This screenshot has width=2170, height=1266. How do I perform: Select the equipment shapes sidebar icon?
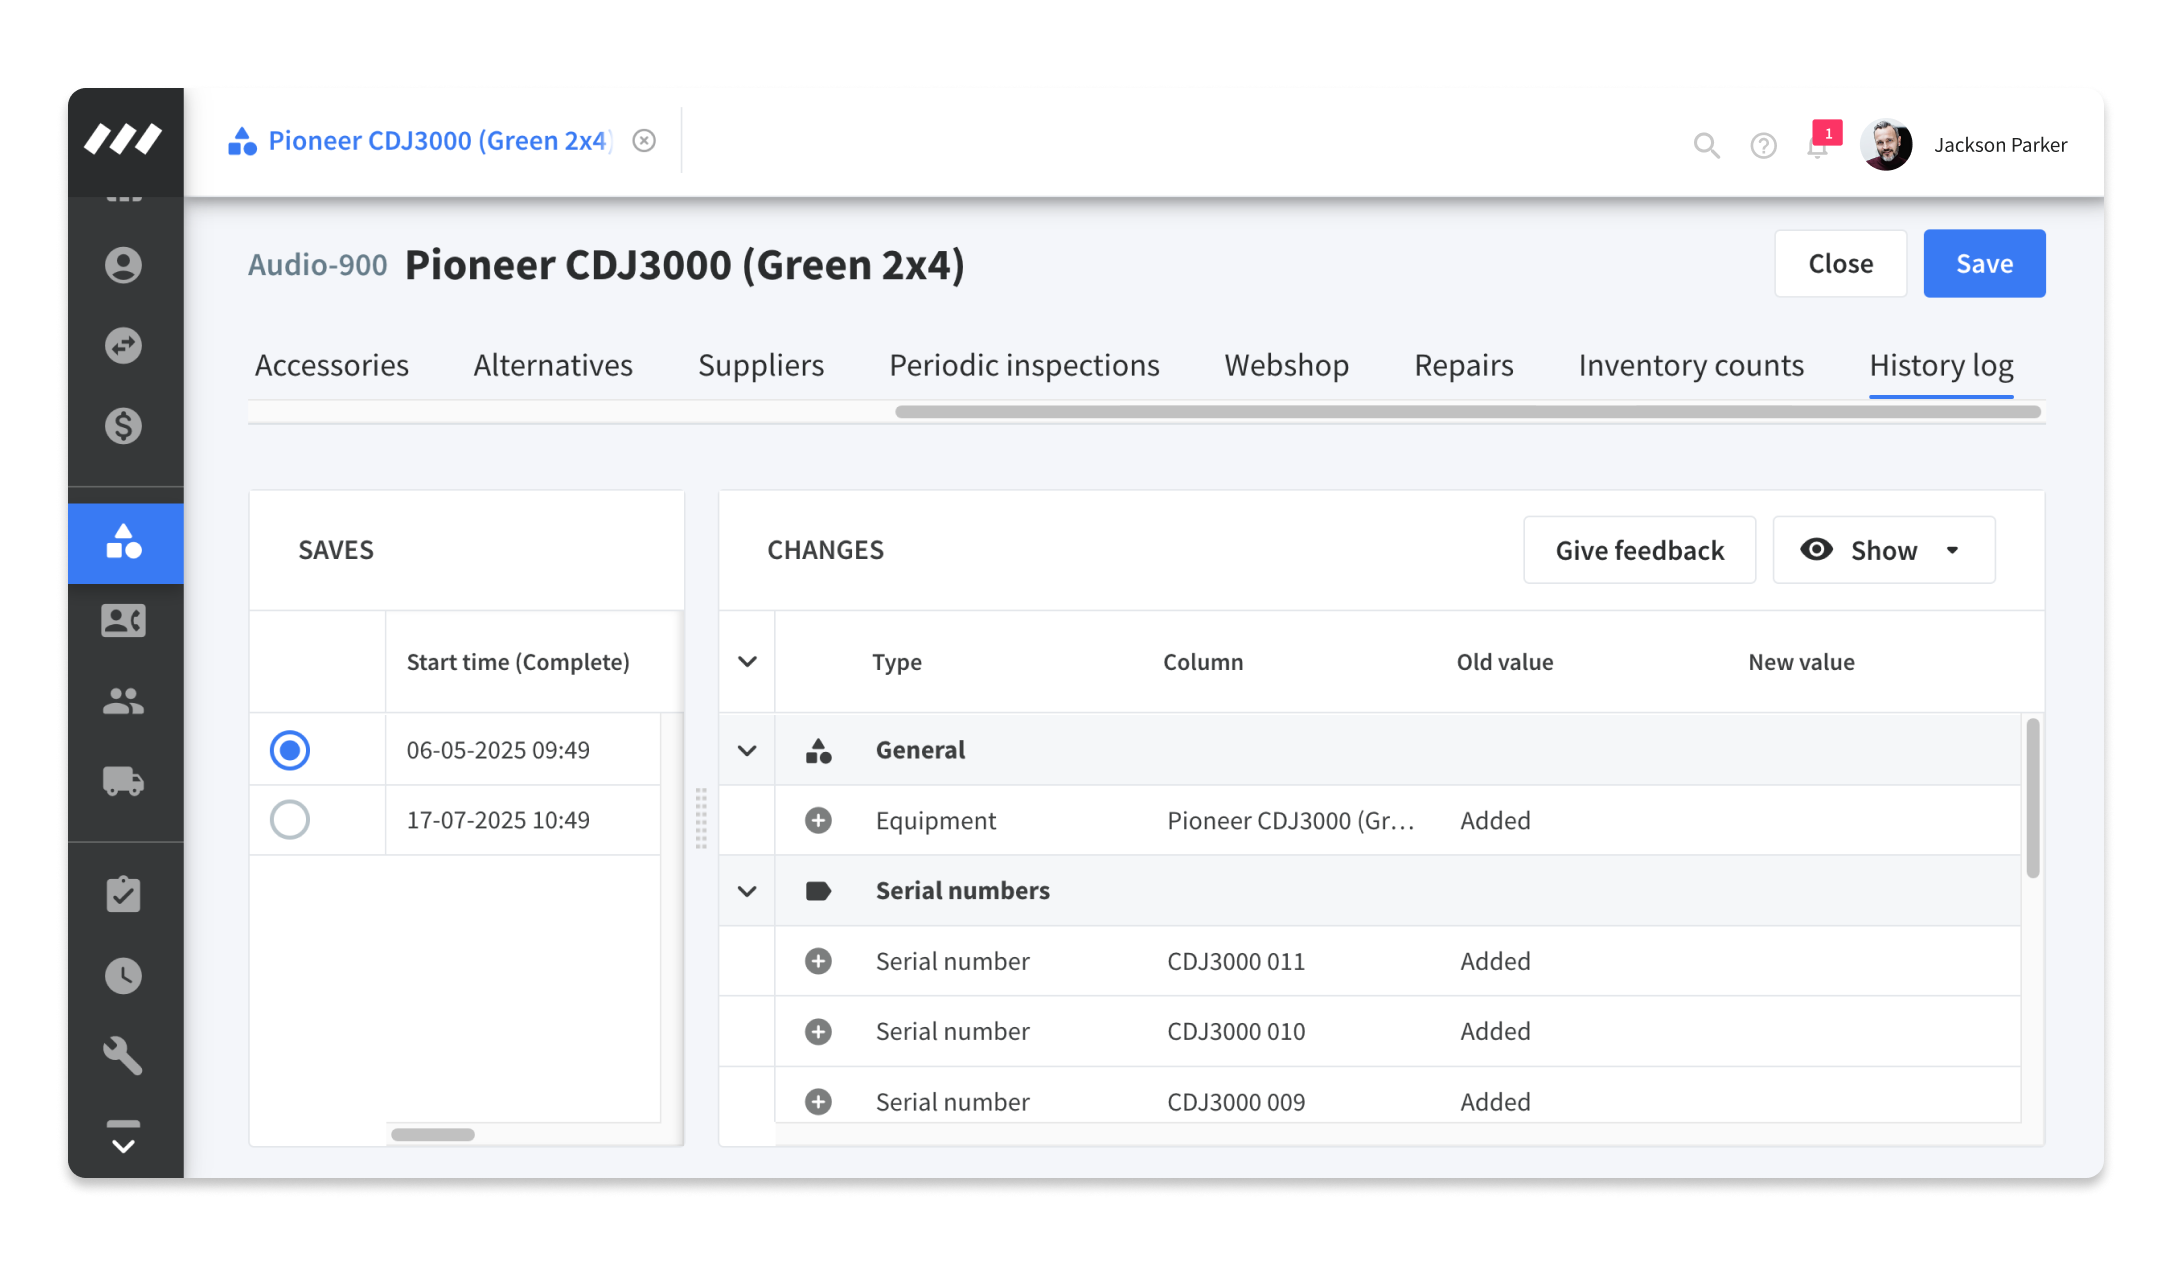pyautogui.click(x=125, y=543)
